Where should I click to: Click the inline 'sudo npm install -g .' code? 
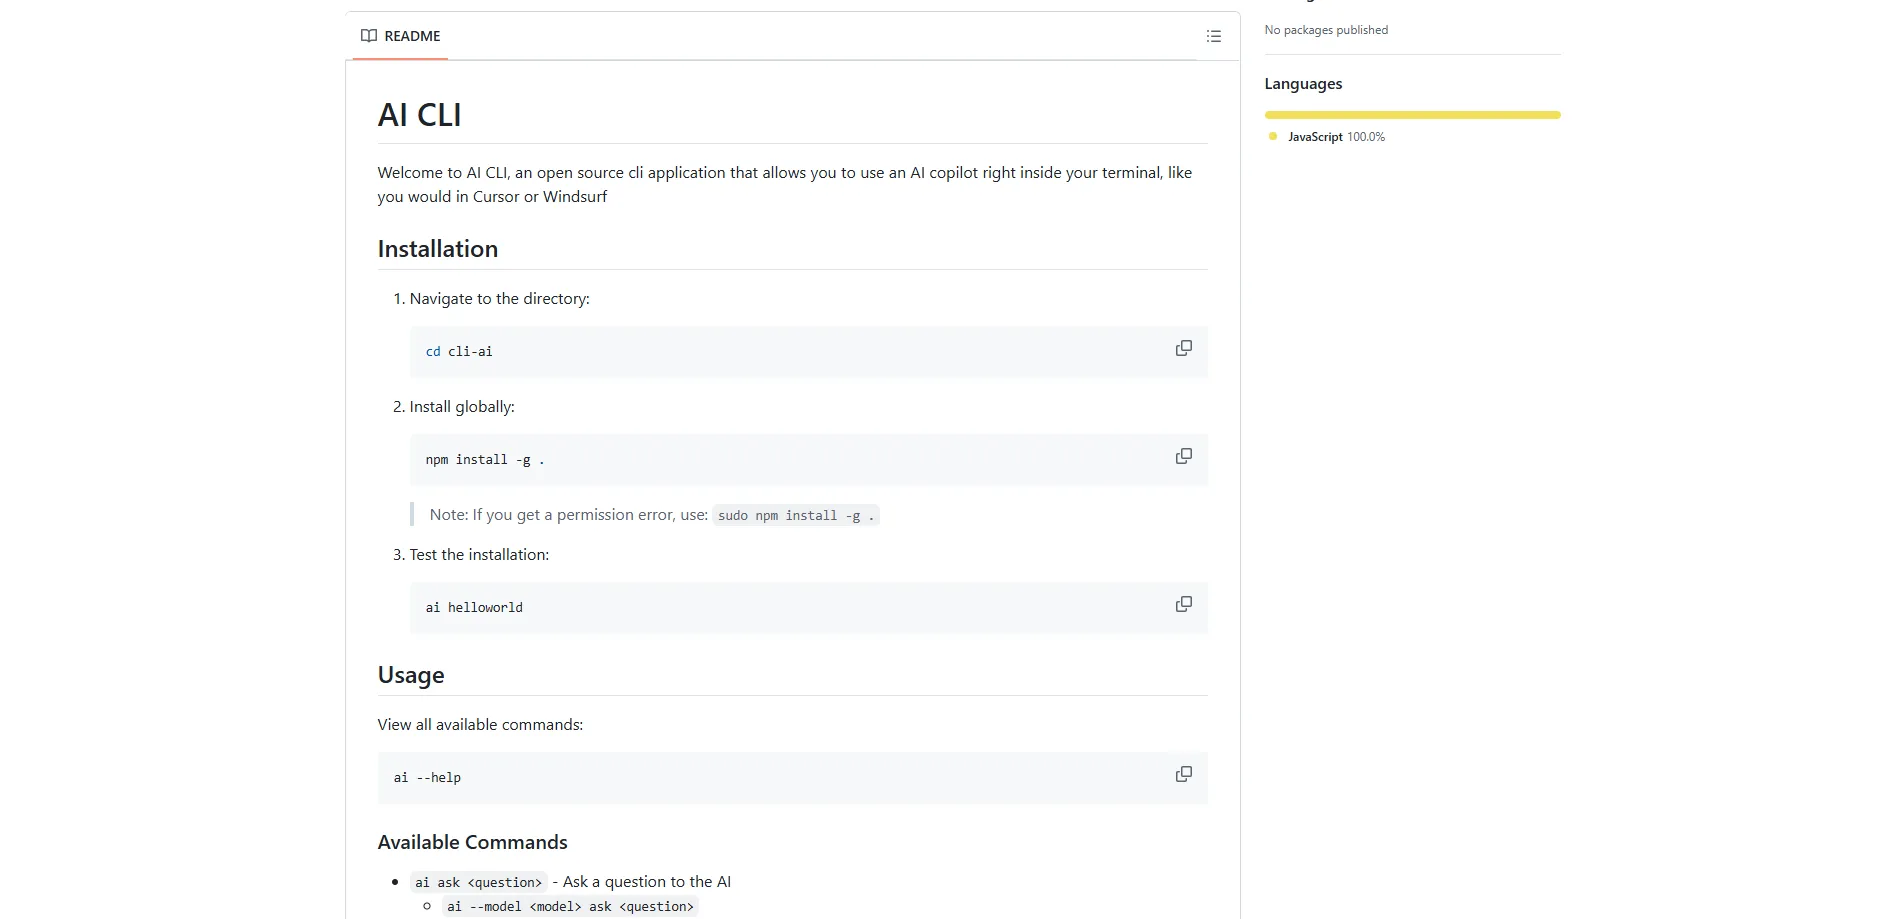795,516
